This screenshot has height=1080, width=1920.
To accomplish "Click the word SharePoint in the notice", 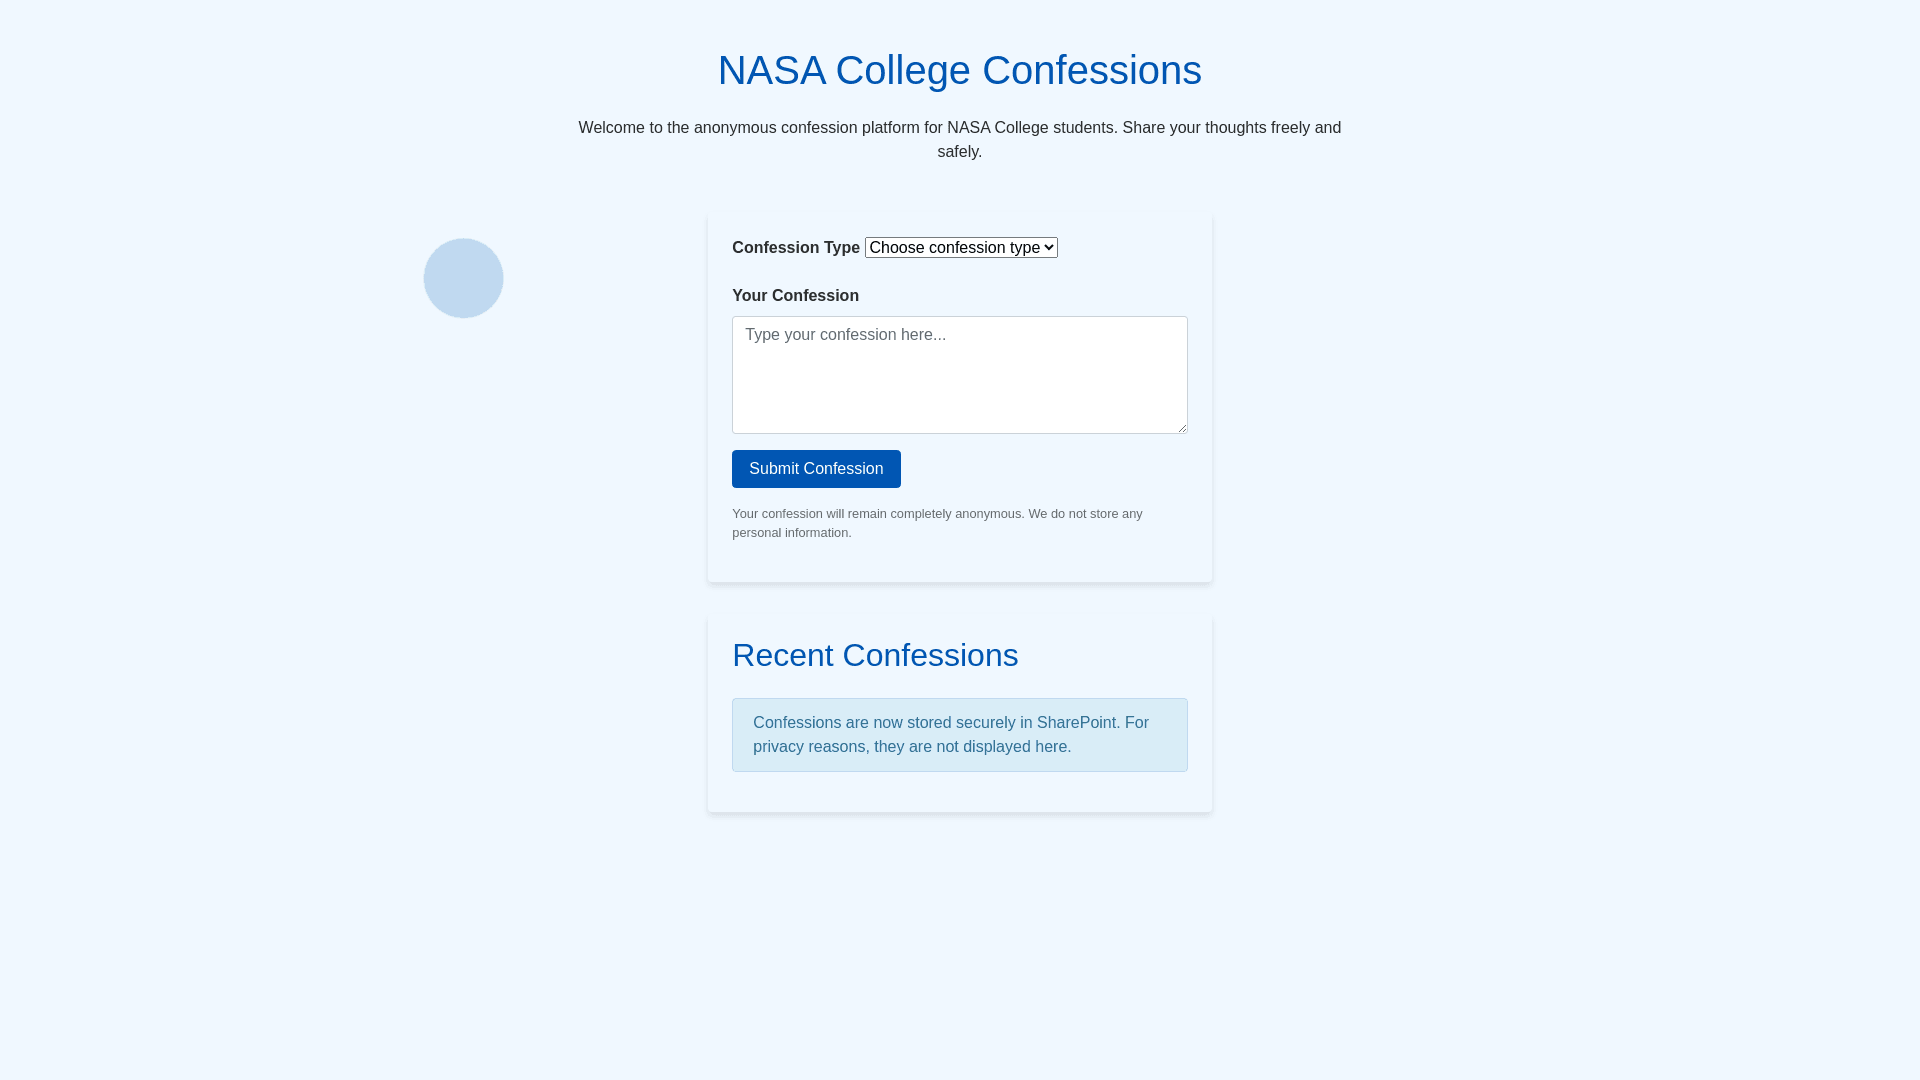I will coord(1076,723).
